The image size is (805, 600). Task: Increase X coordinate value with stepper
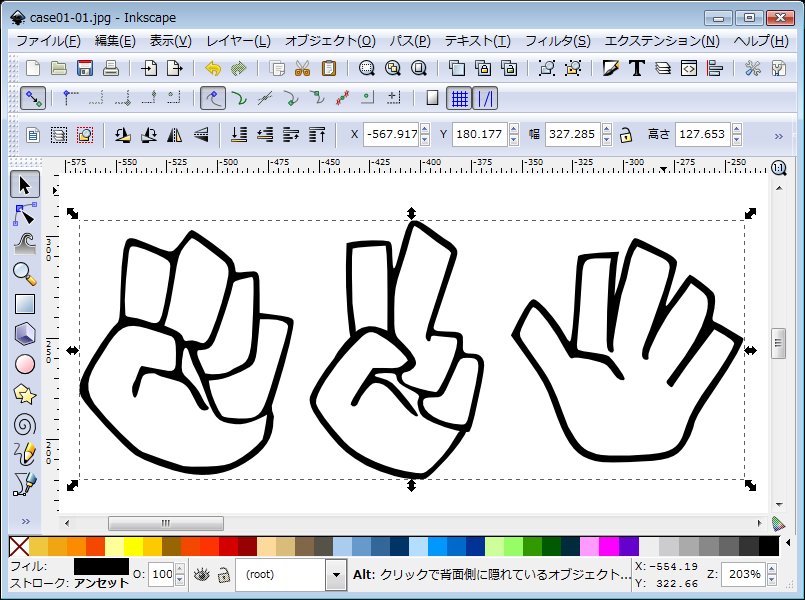425,129
